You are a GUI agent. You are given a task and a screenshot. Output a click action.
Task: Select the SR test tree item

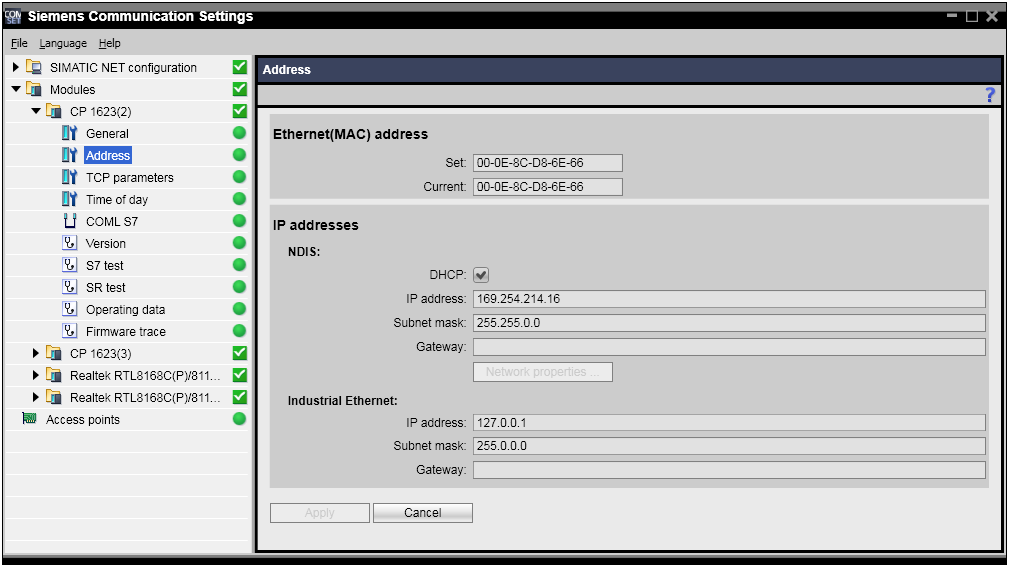click(106, 287)
